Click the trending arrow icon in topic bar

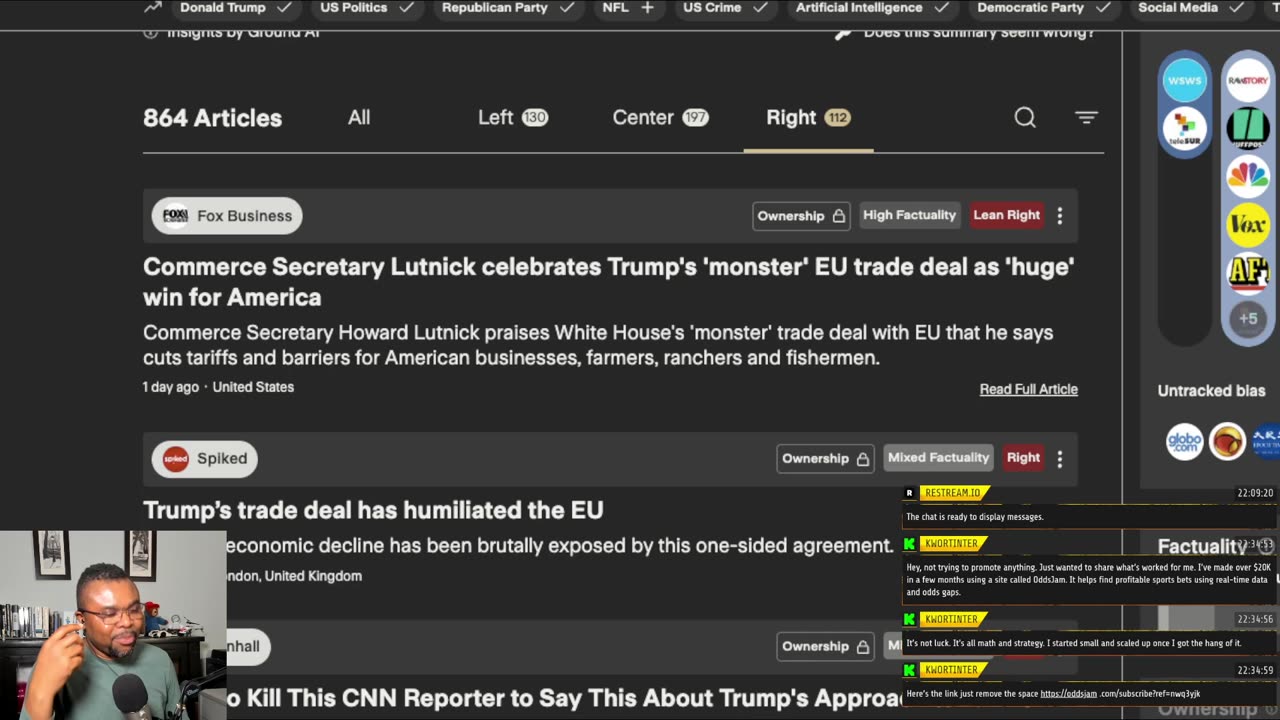(x=152, y=7)
